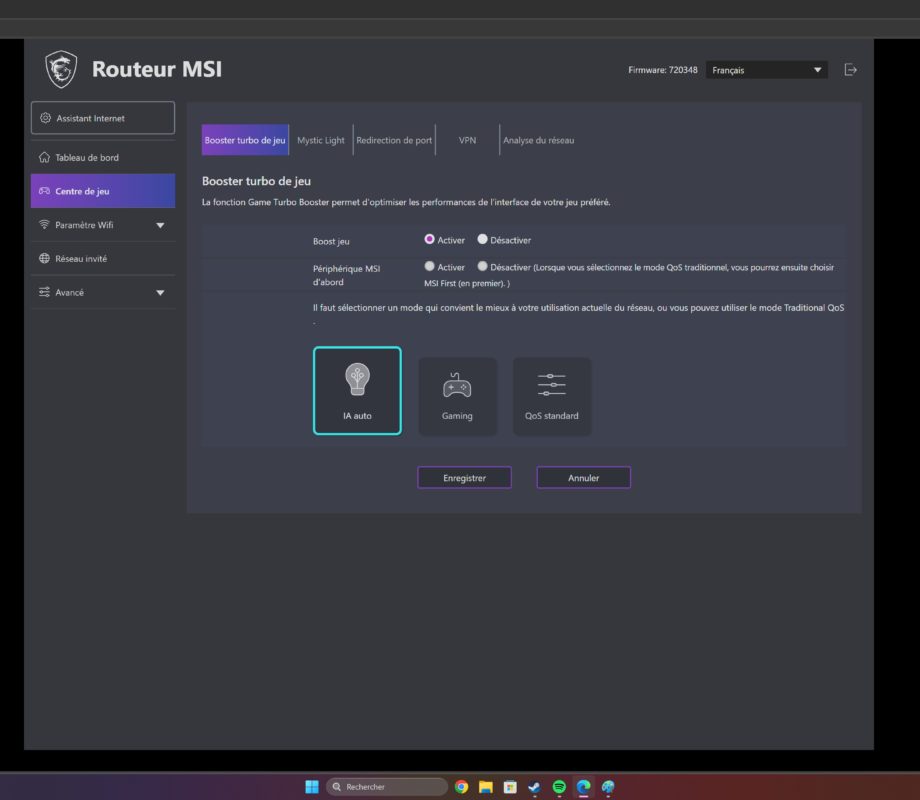Switch to the Mystic Light tab
Screen dimensions: 920x800
coord(321,140)
